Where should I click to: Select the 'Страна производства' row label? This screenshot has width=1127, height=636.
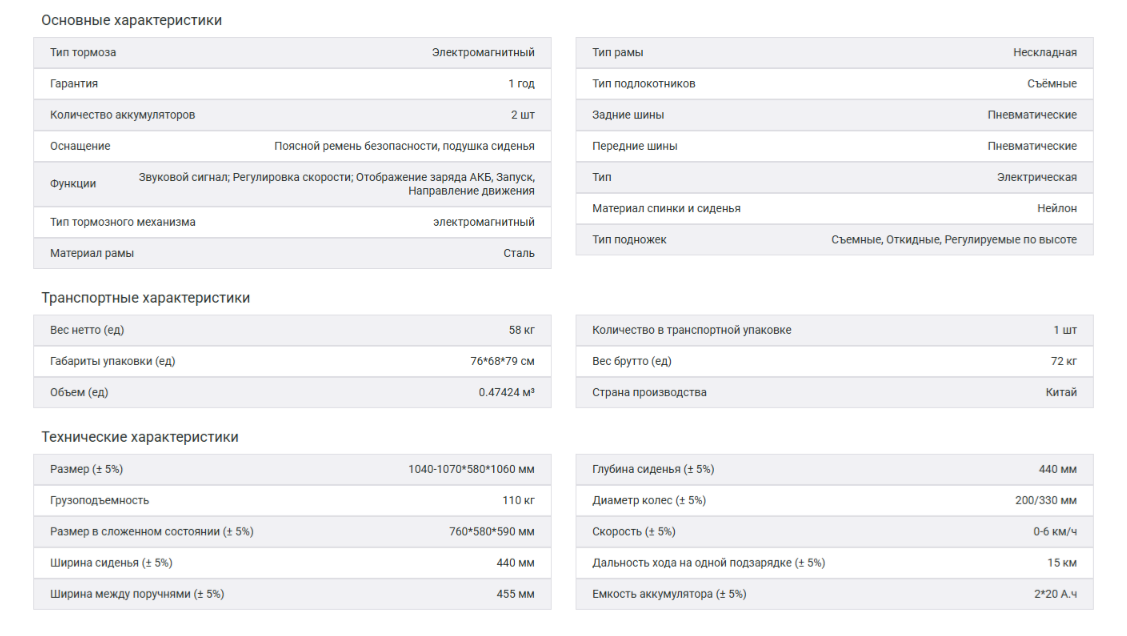coord(649,392)
